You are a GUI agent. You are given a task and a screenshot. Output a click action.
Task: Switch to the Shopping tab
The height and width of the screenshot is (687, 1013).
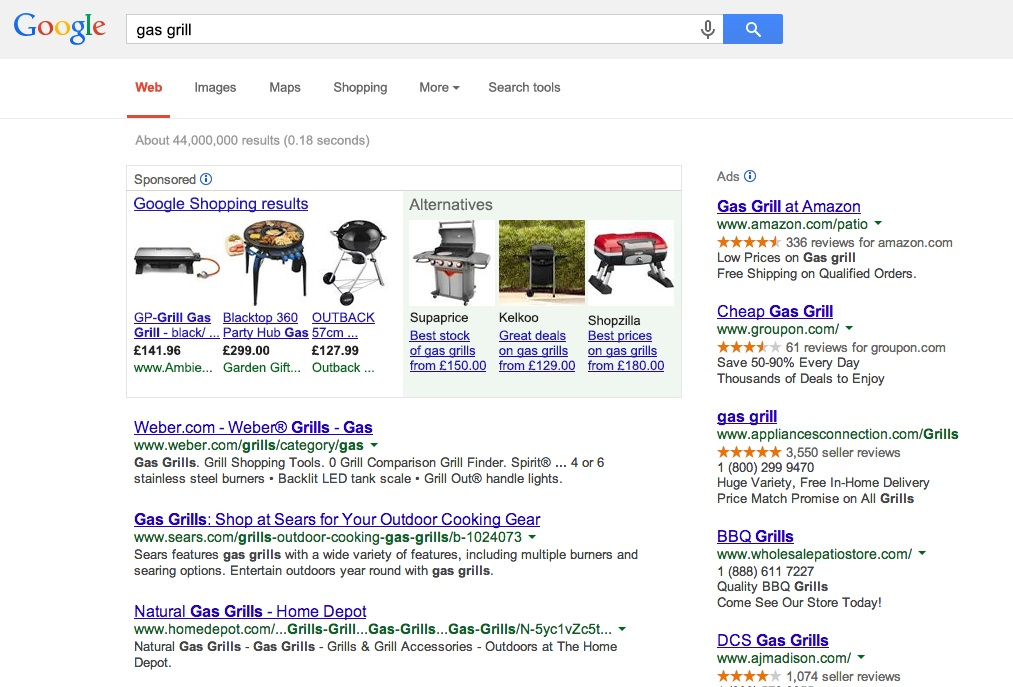pyautogui.click(x=360, y=88)
